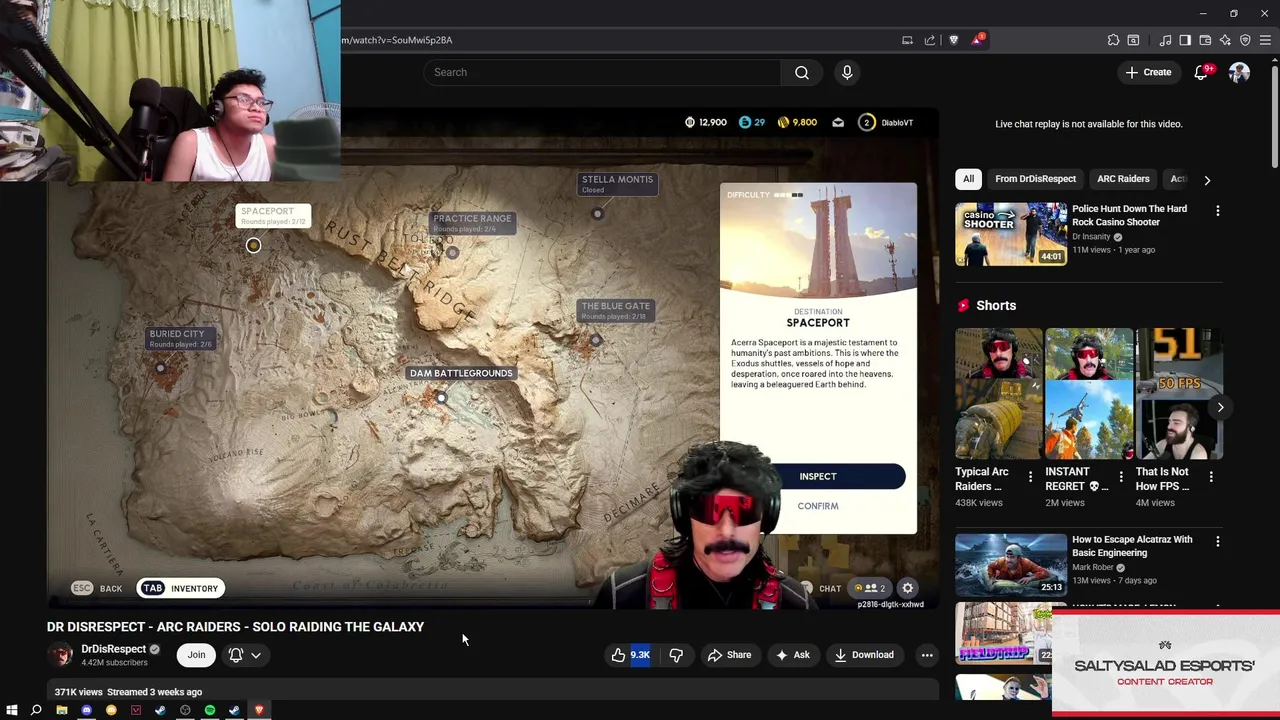Open the Typical Arc Raiders short
This screenshot has height=720, width=1280.
[x=998, y=393]
